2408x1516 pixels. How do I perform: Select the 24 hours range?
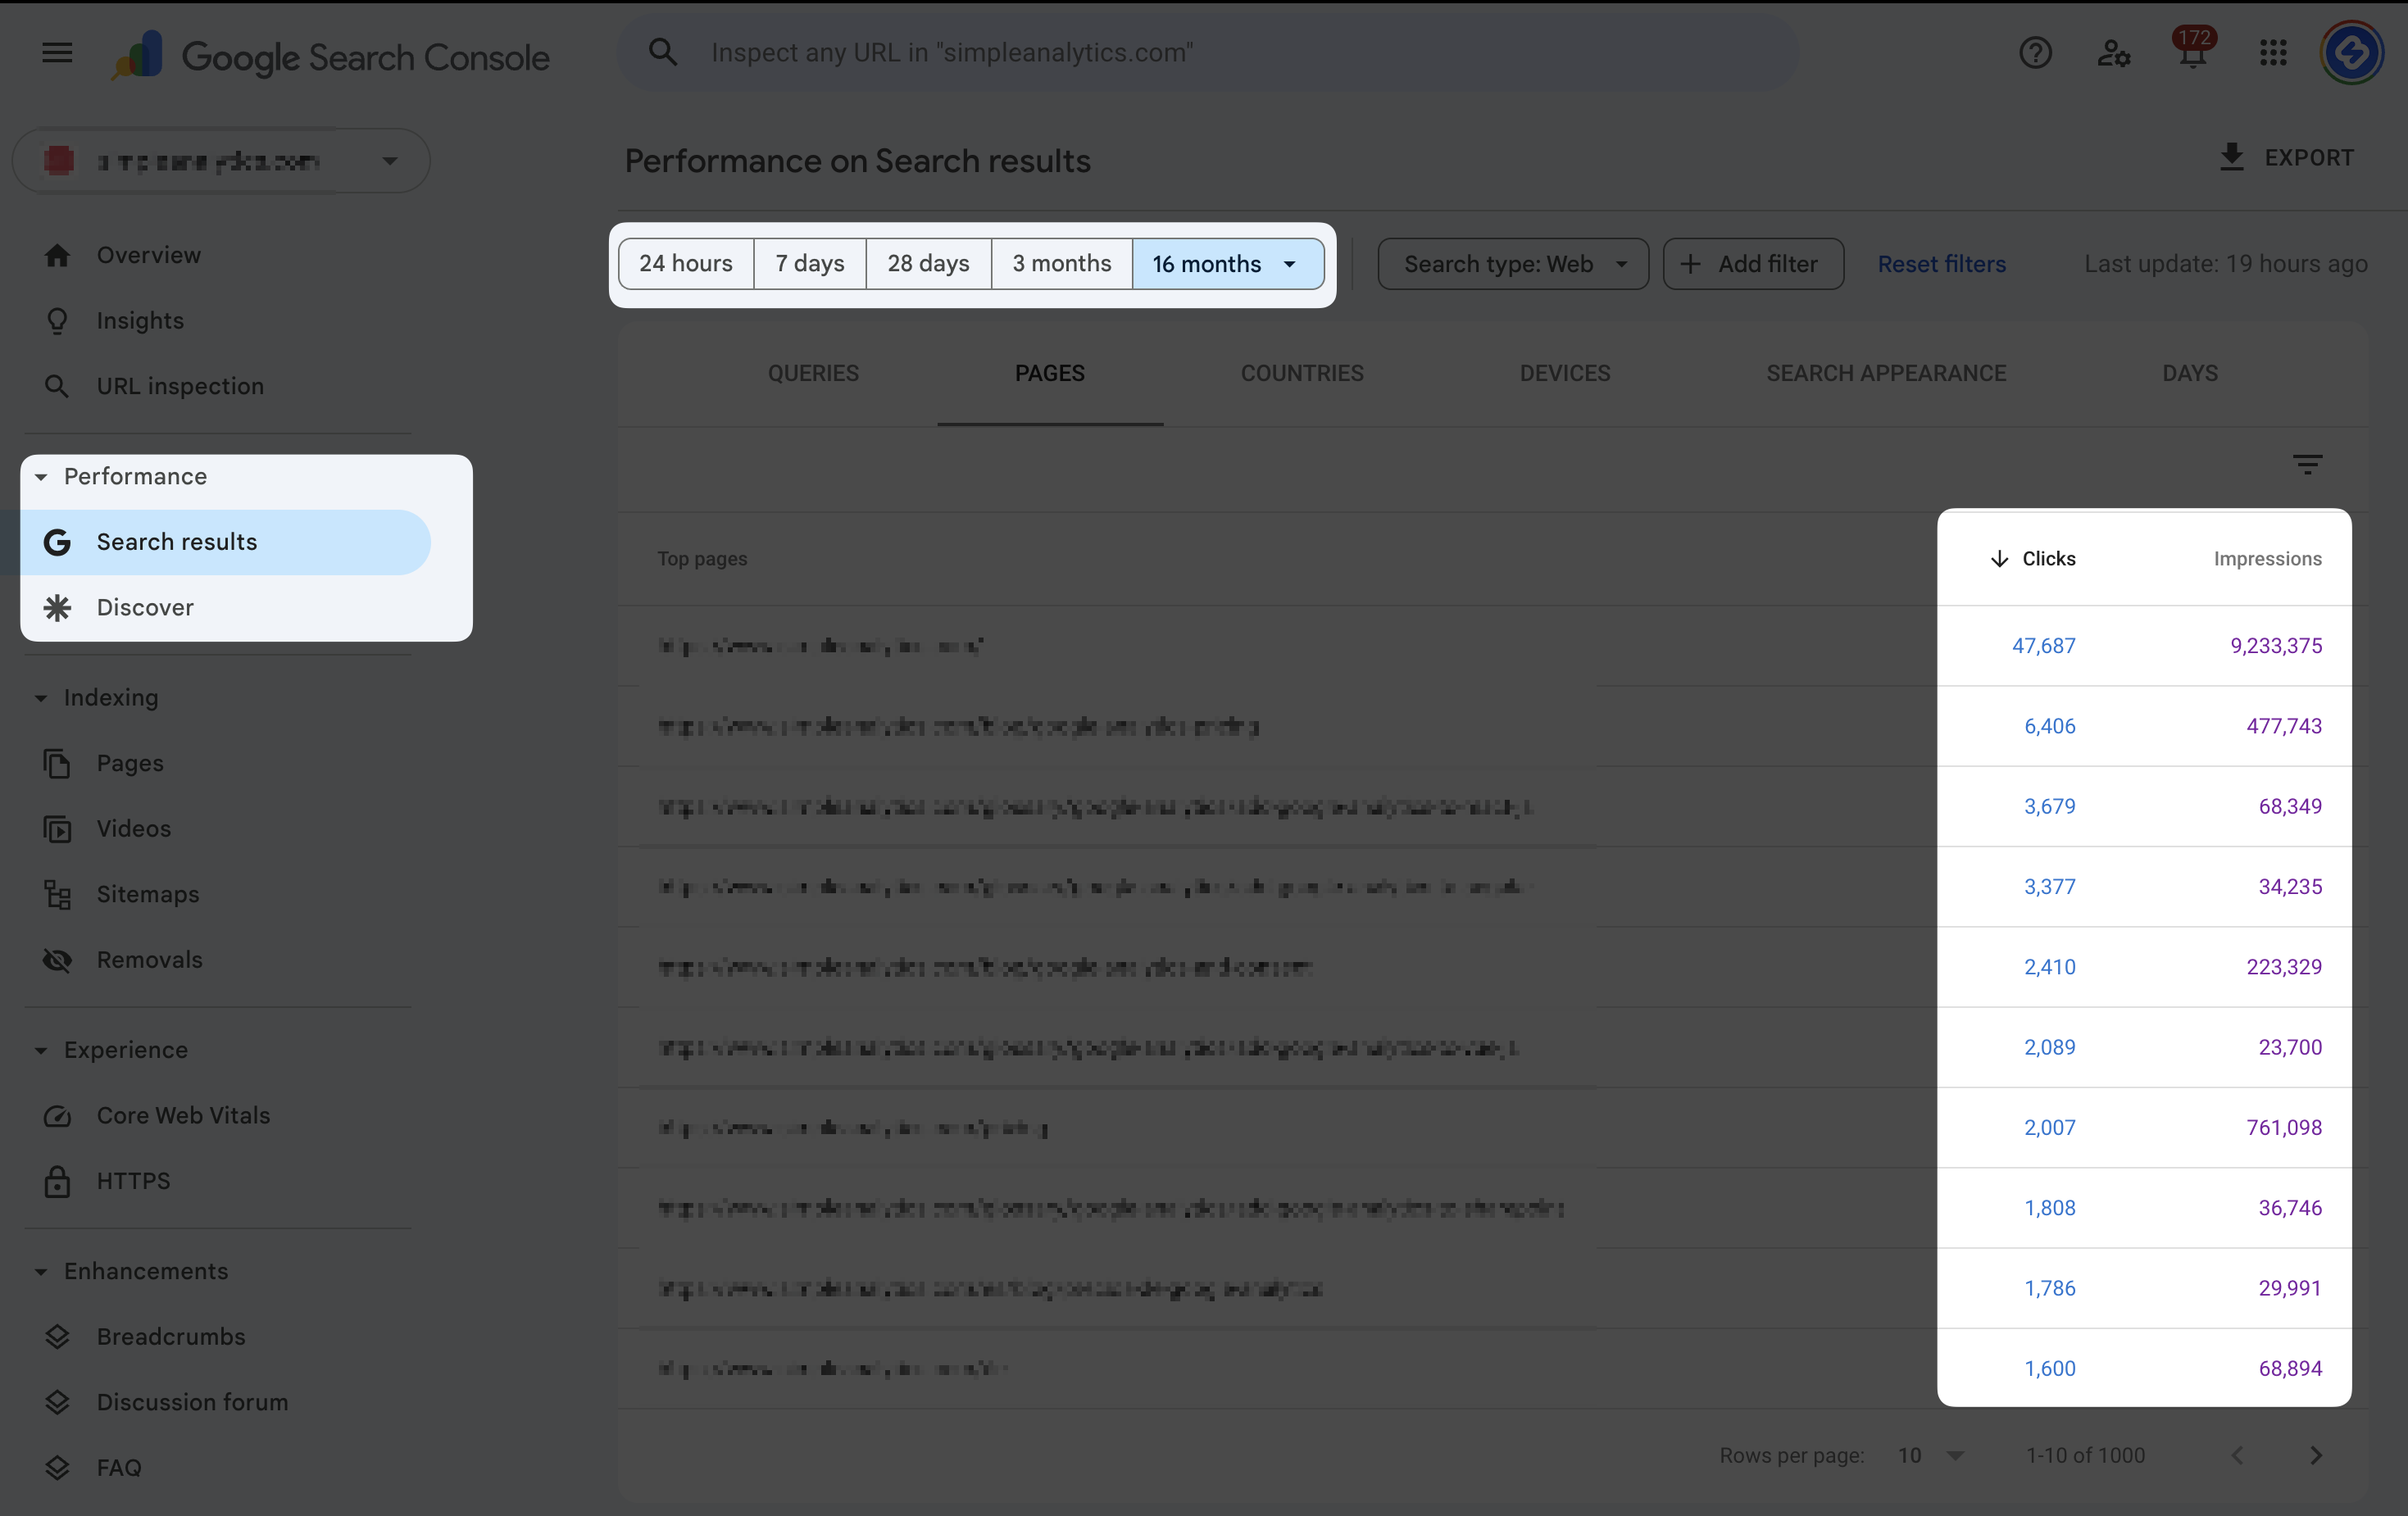coord(685,264)
